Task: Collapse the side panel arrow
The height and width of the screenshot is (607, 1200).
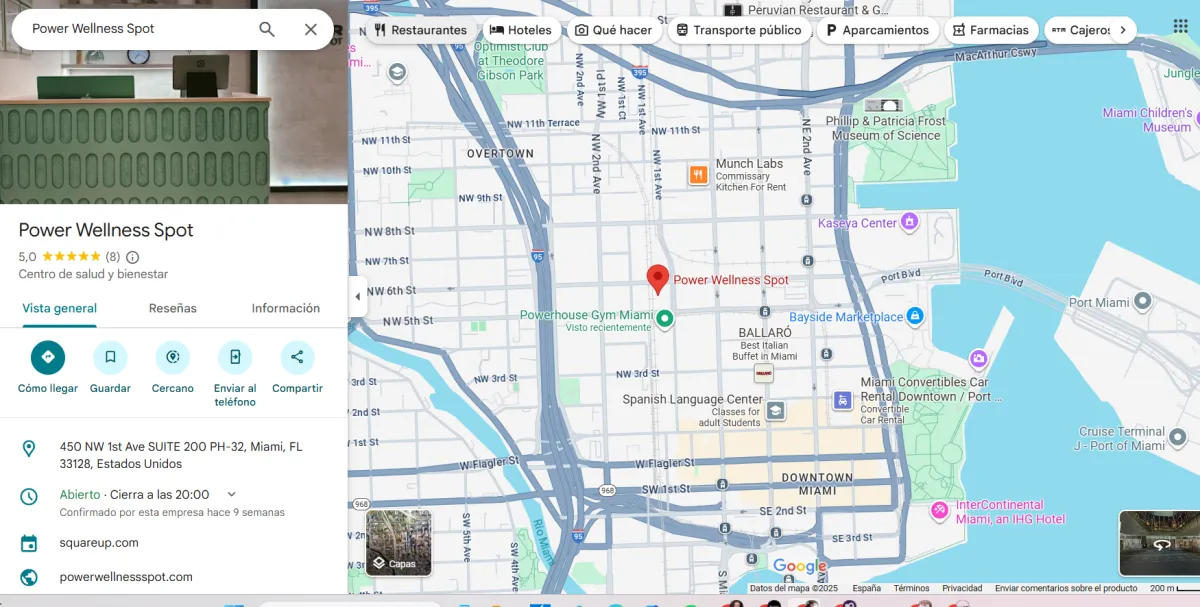Action: 357,296
